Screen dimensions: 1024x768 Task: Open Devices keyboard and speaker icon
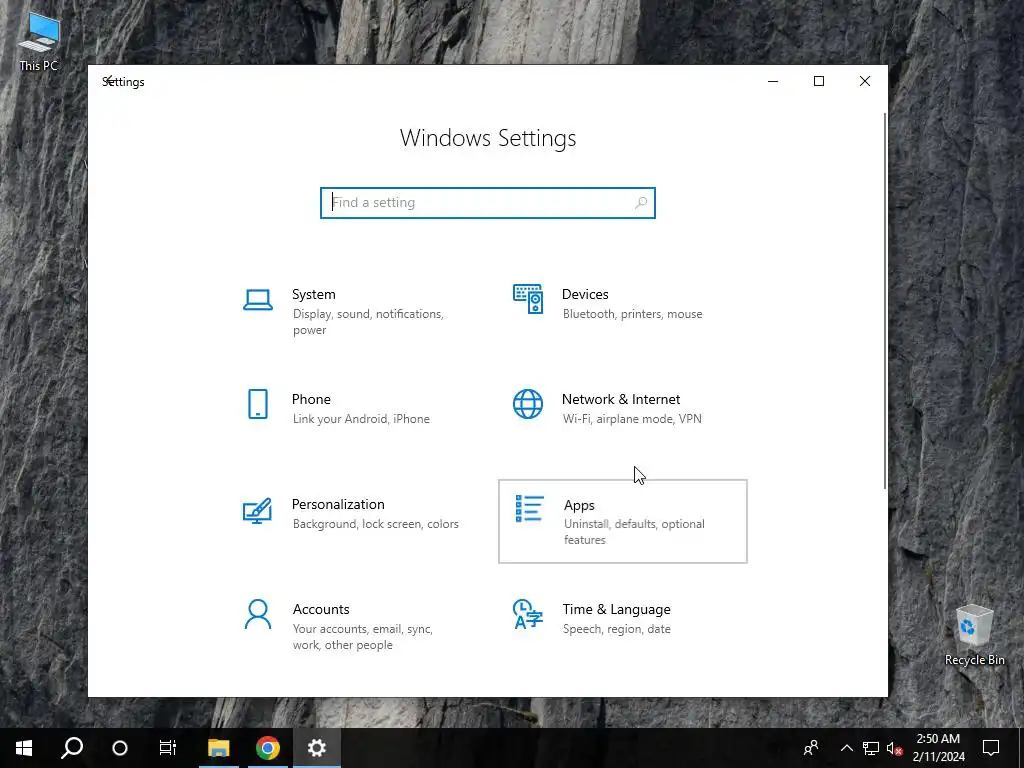coord(528,299)
